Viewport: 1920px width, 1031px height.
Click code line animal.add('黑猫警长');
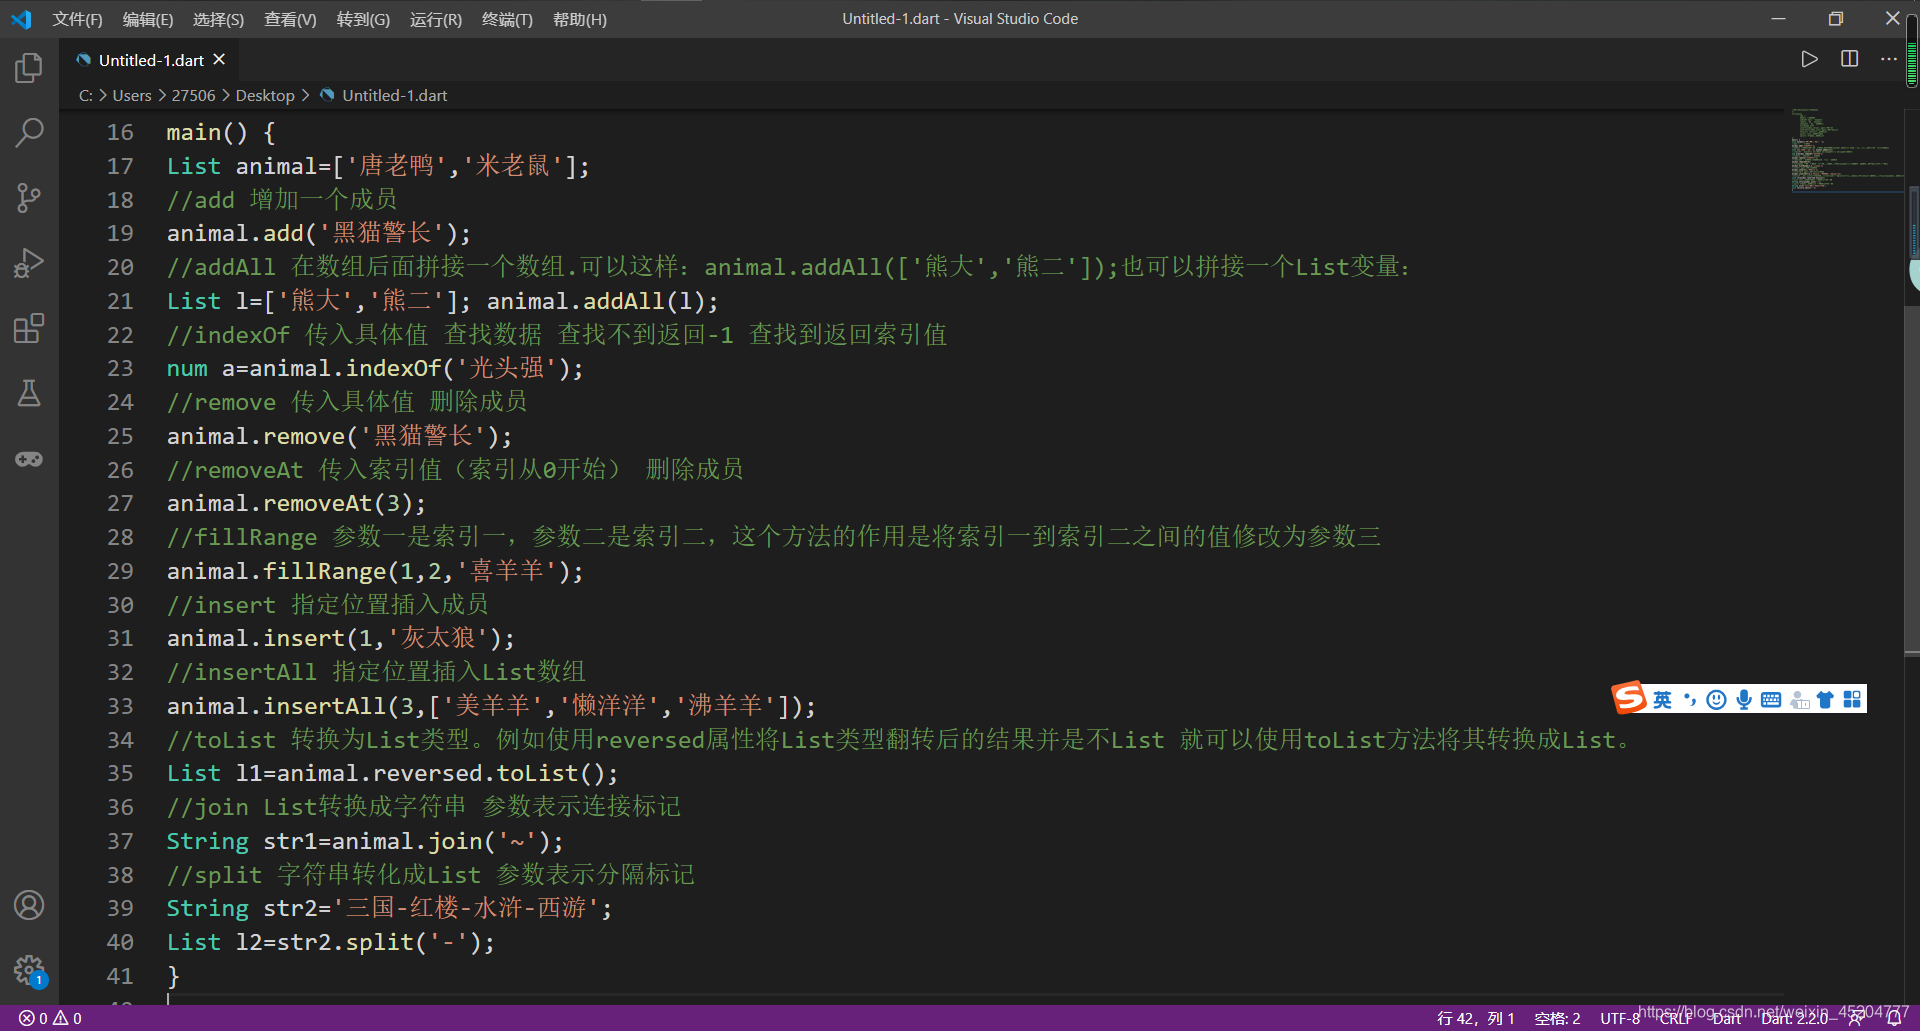coord(318,233)
